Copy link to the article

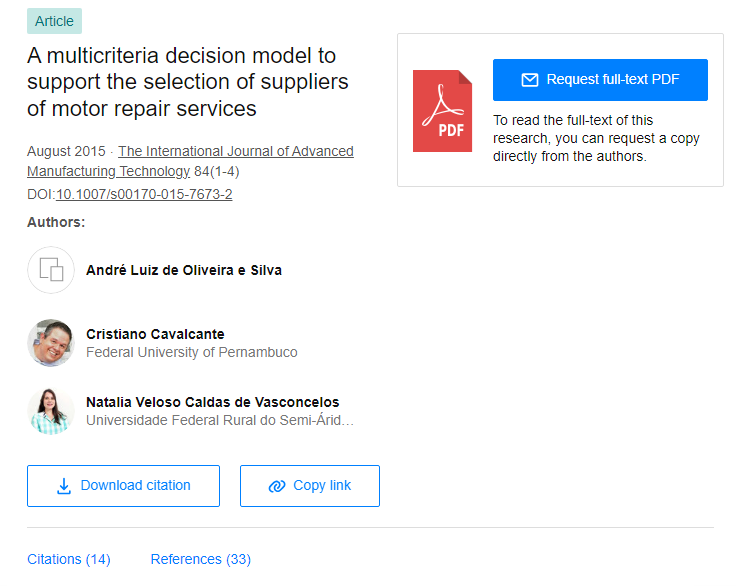coord(310,486)
